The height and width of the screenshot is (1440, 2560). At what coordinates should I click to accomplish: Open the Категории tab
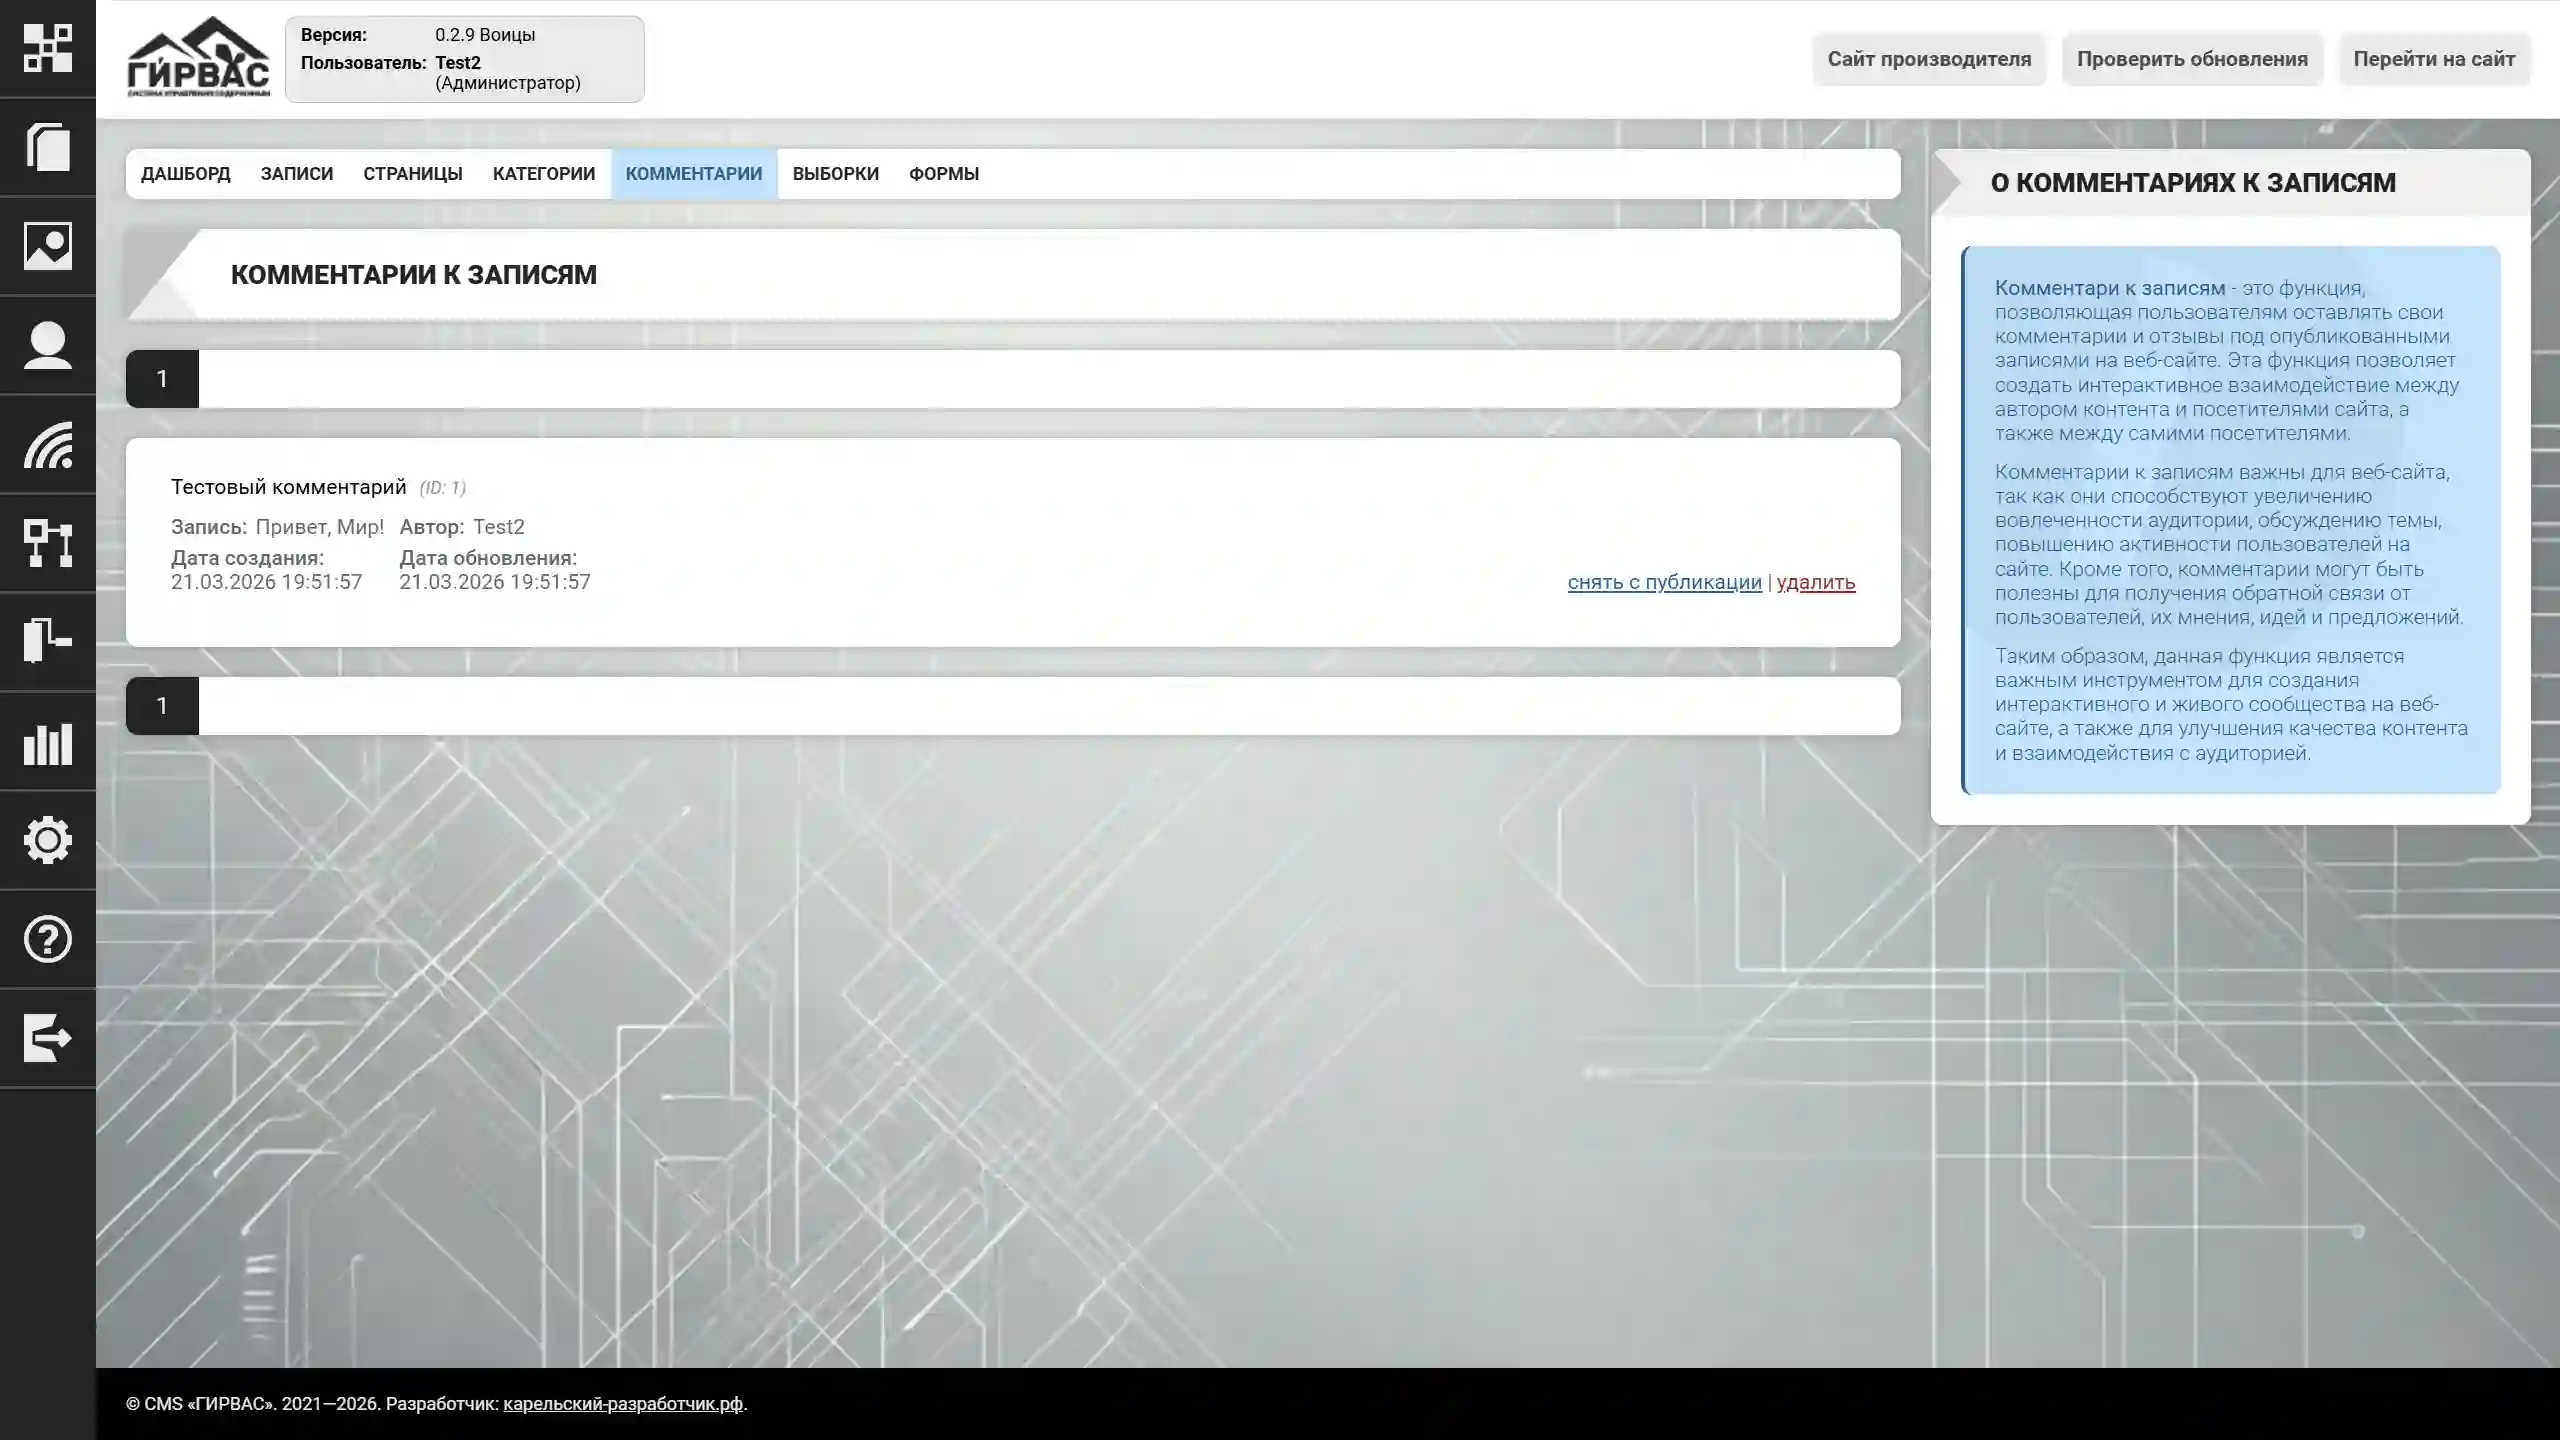(x=543, y=174)
